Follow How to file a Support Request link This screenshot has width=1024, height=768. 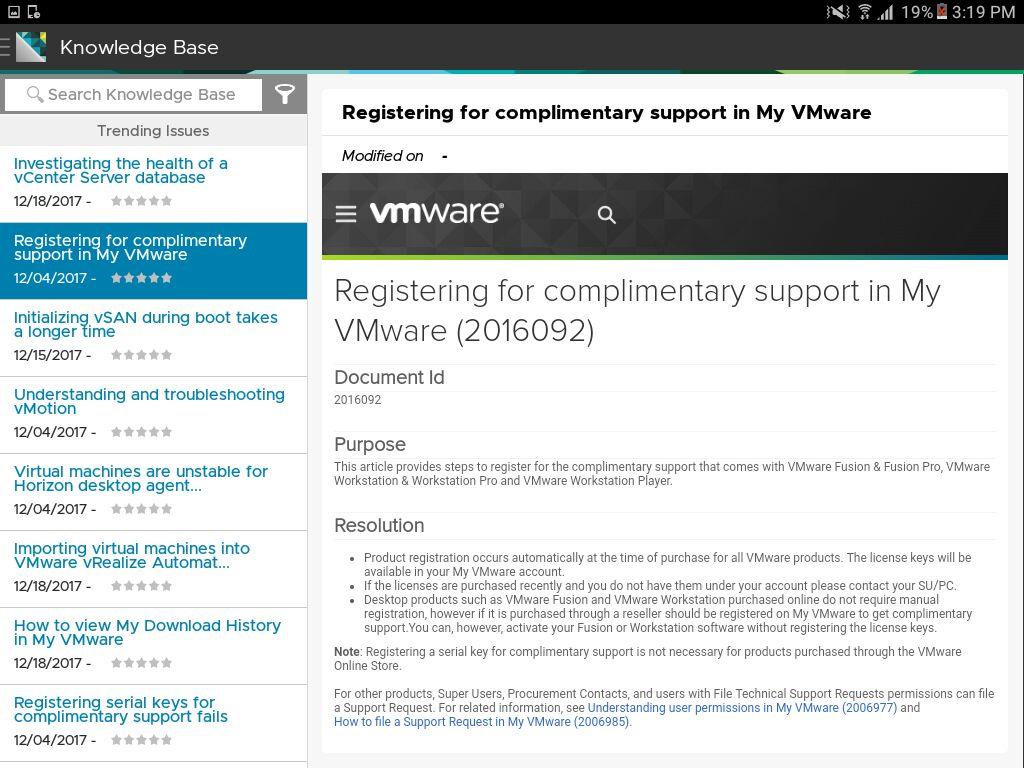point(483,722)
